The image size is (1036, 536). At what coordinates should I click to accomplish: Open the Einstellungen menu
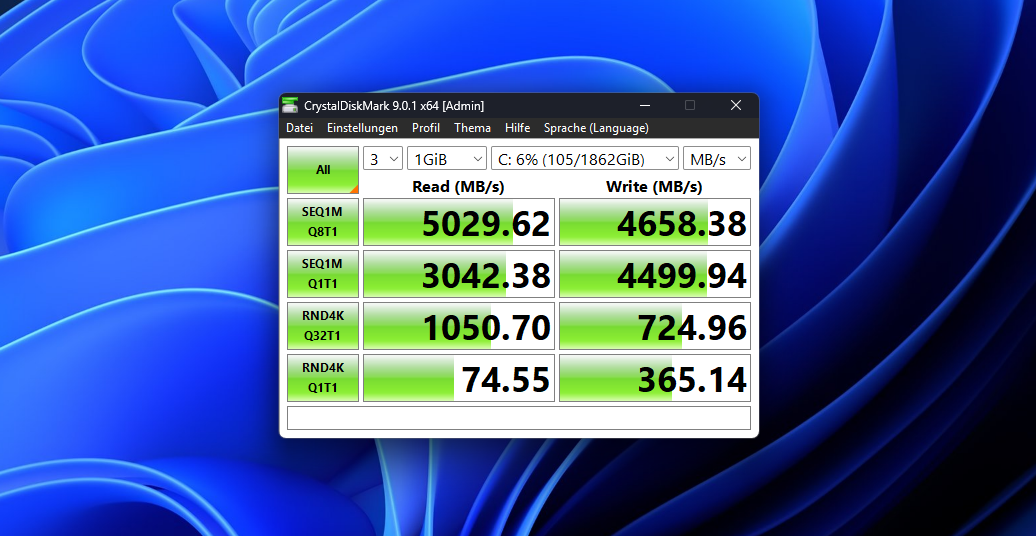point(362,128)
